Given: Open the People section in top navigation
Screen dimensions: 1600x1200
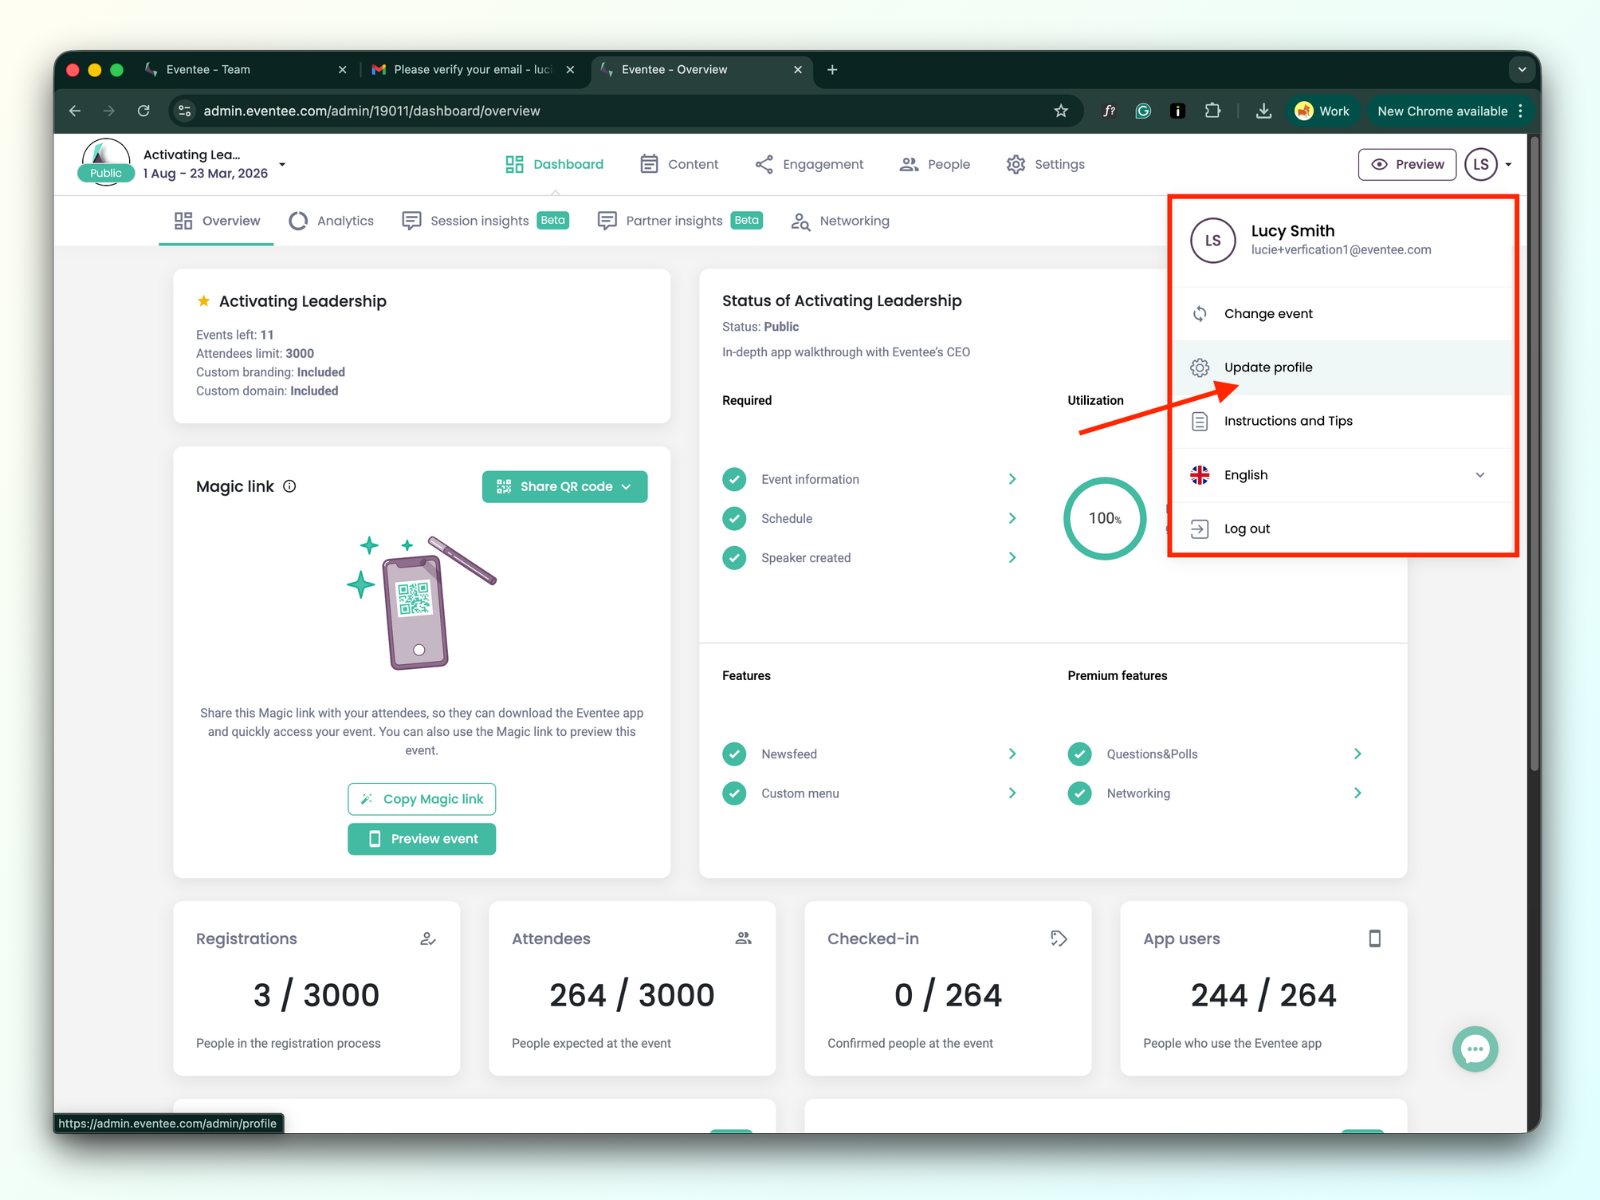Looking at the screenshot, I should point(935,164).
